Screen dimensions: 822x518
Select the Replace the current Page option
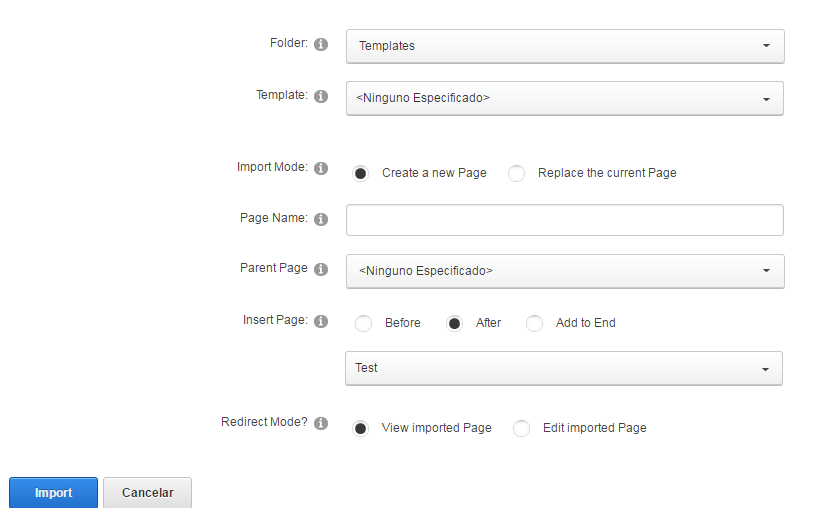516,173
